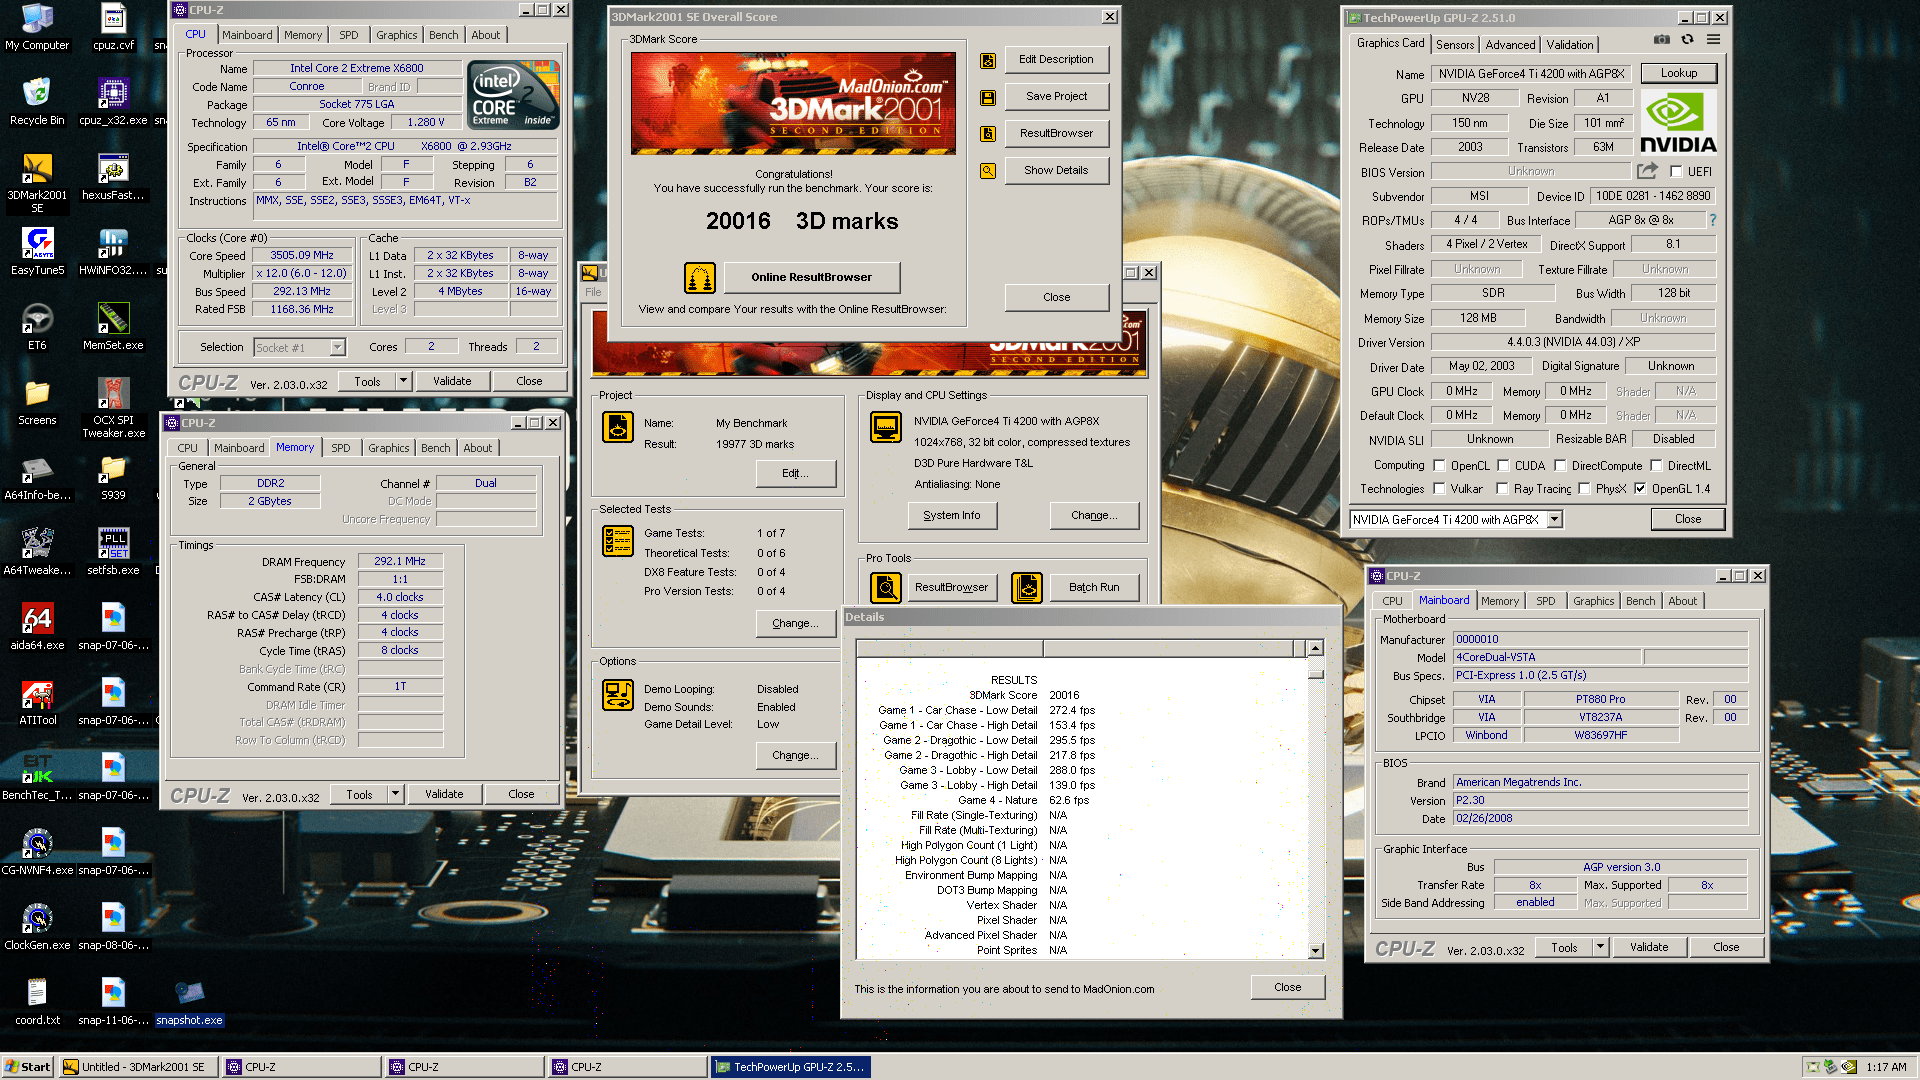Click the System Info button in 3DMark
Screen dimensions: 1920x1080
coord(952,515)
